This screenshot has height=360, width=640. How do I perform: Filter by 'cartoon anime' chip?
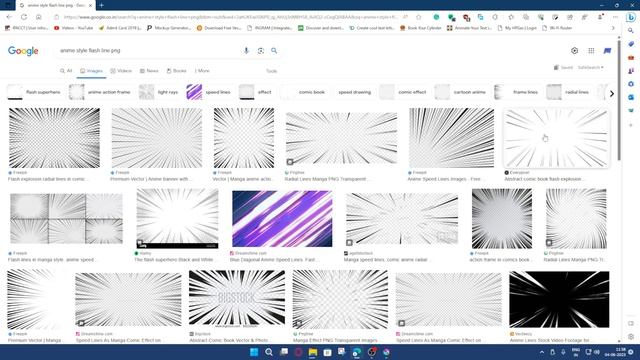point(461,92)
